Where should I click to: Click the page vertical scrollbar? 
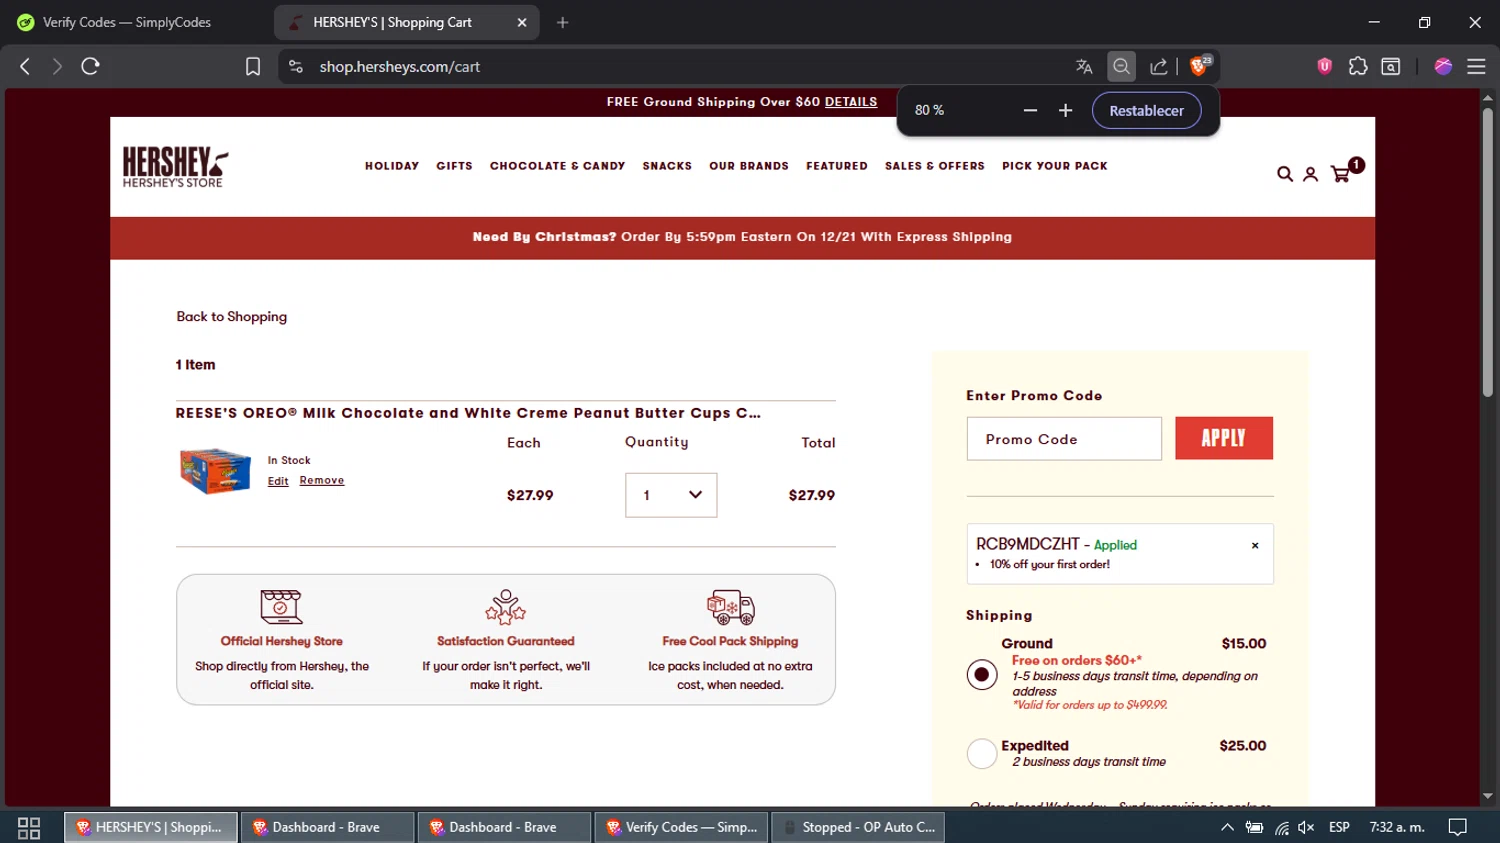click(x=1488, y=252)
